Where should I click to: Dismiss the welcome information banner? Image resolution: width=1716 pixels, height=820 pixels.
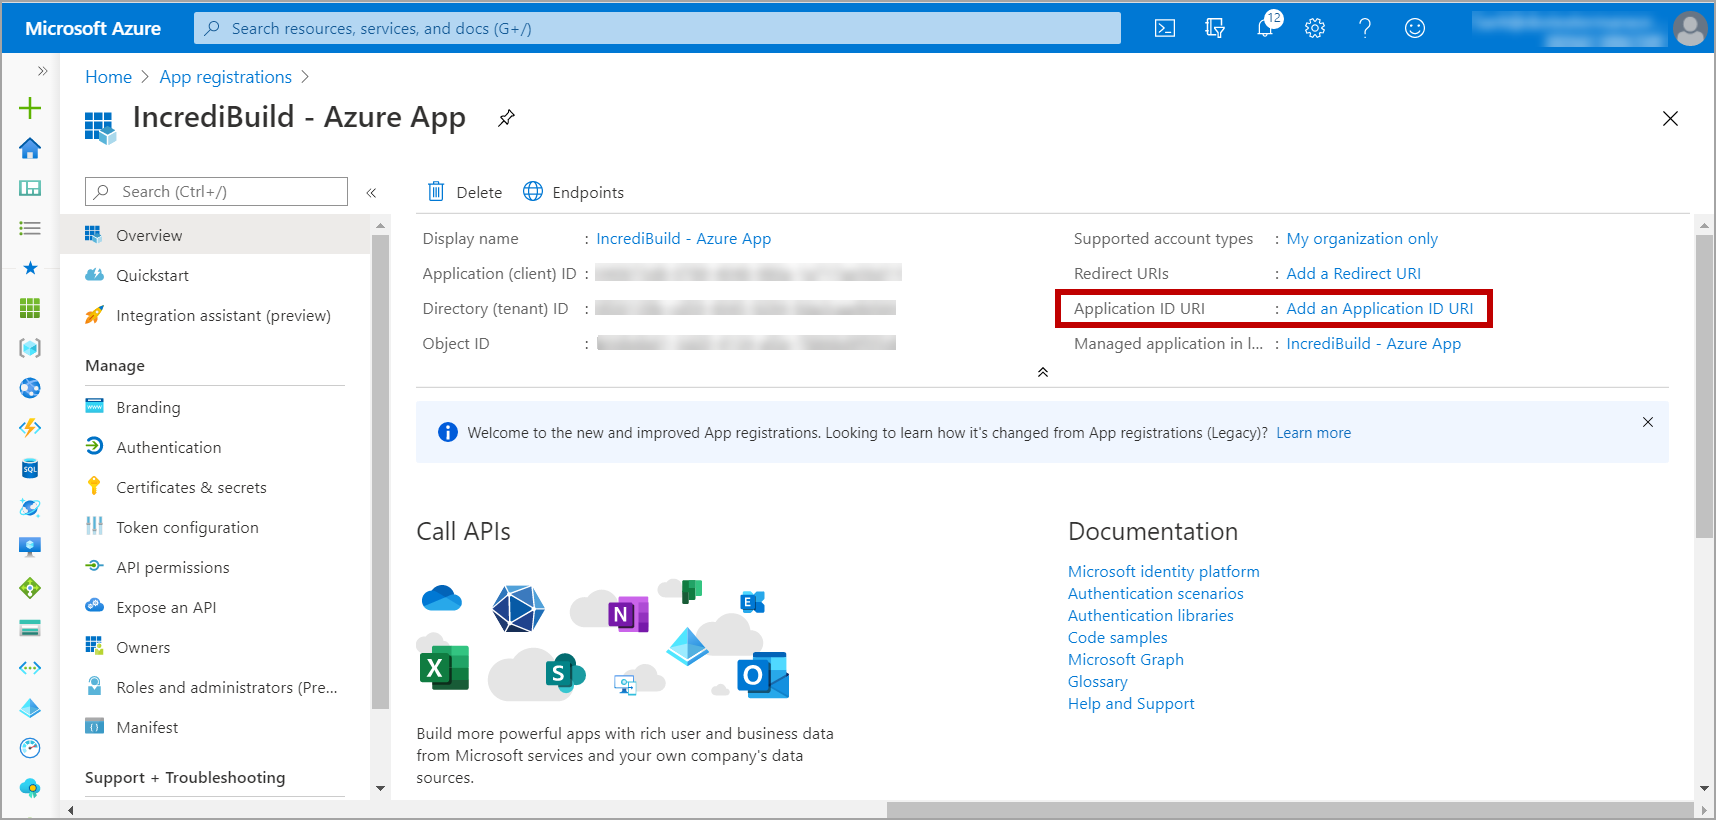(1648, 422)
